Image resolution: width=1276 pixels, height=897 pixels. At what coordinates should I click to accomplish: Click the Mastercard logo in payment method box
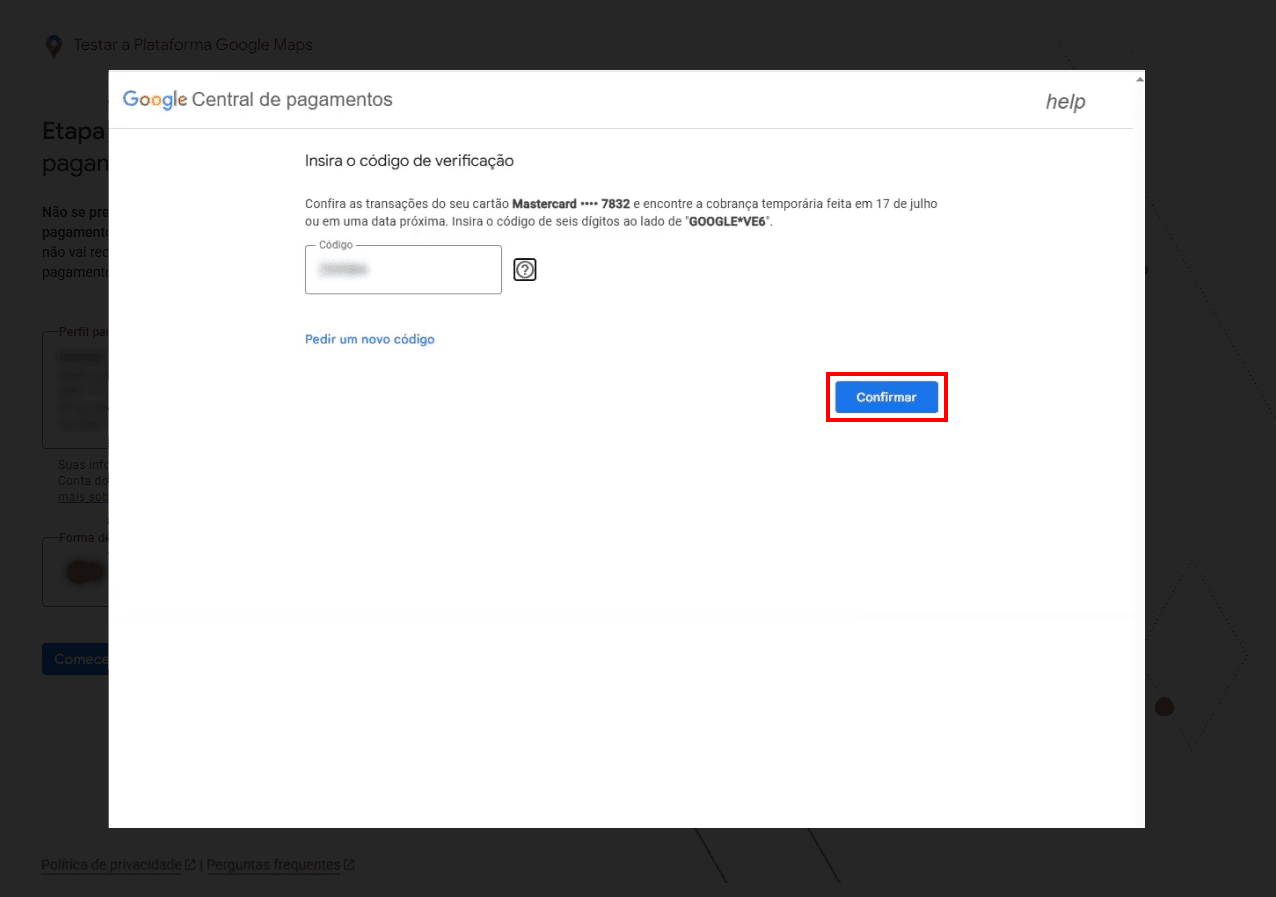(x=84, y=573)
